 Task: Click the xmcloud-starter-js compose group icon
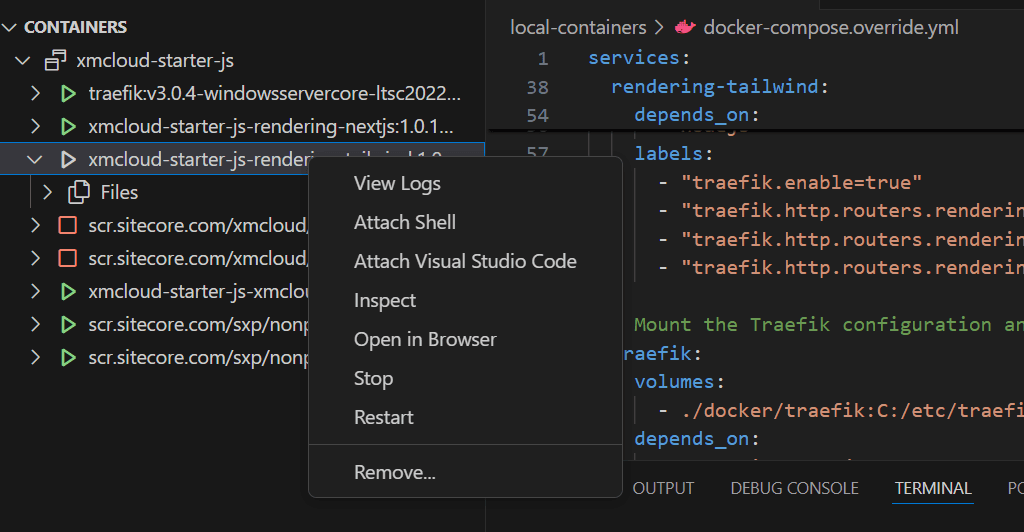[x=56, y=60]
